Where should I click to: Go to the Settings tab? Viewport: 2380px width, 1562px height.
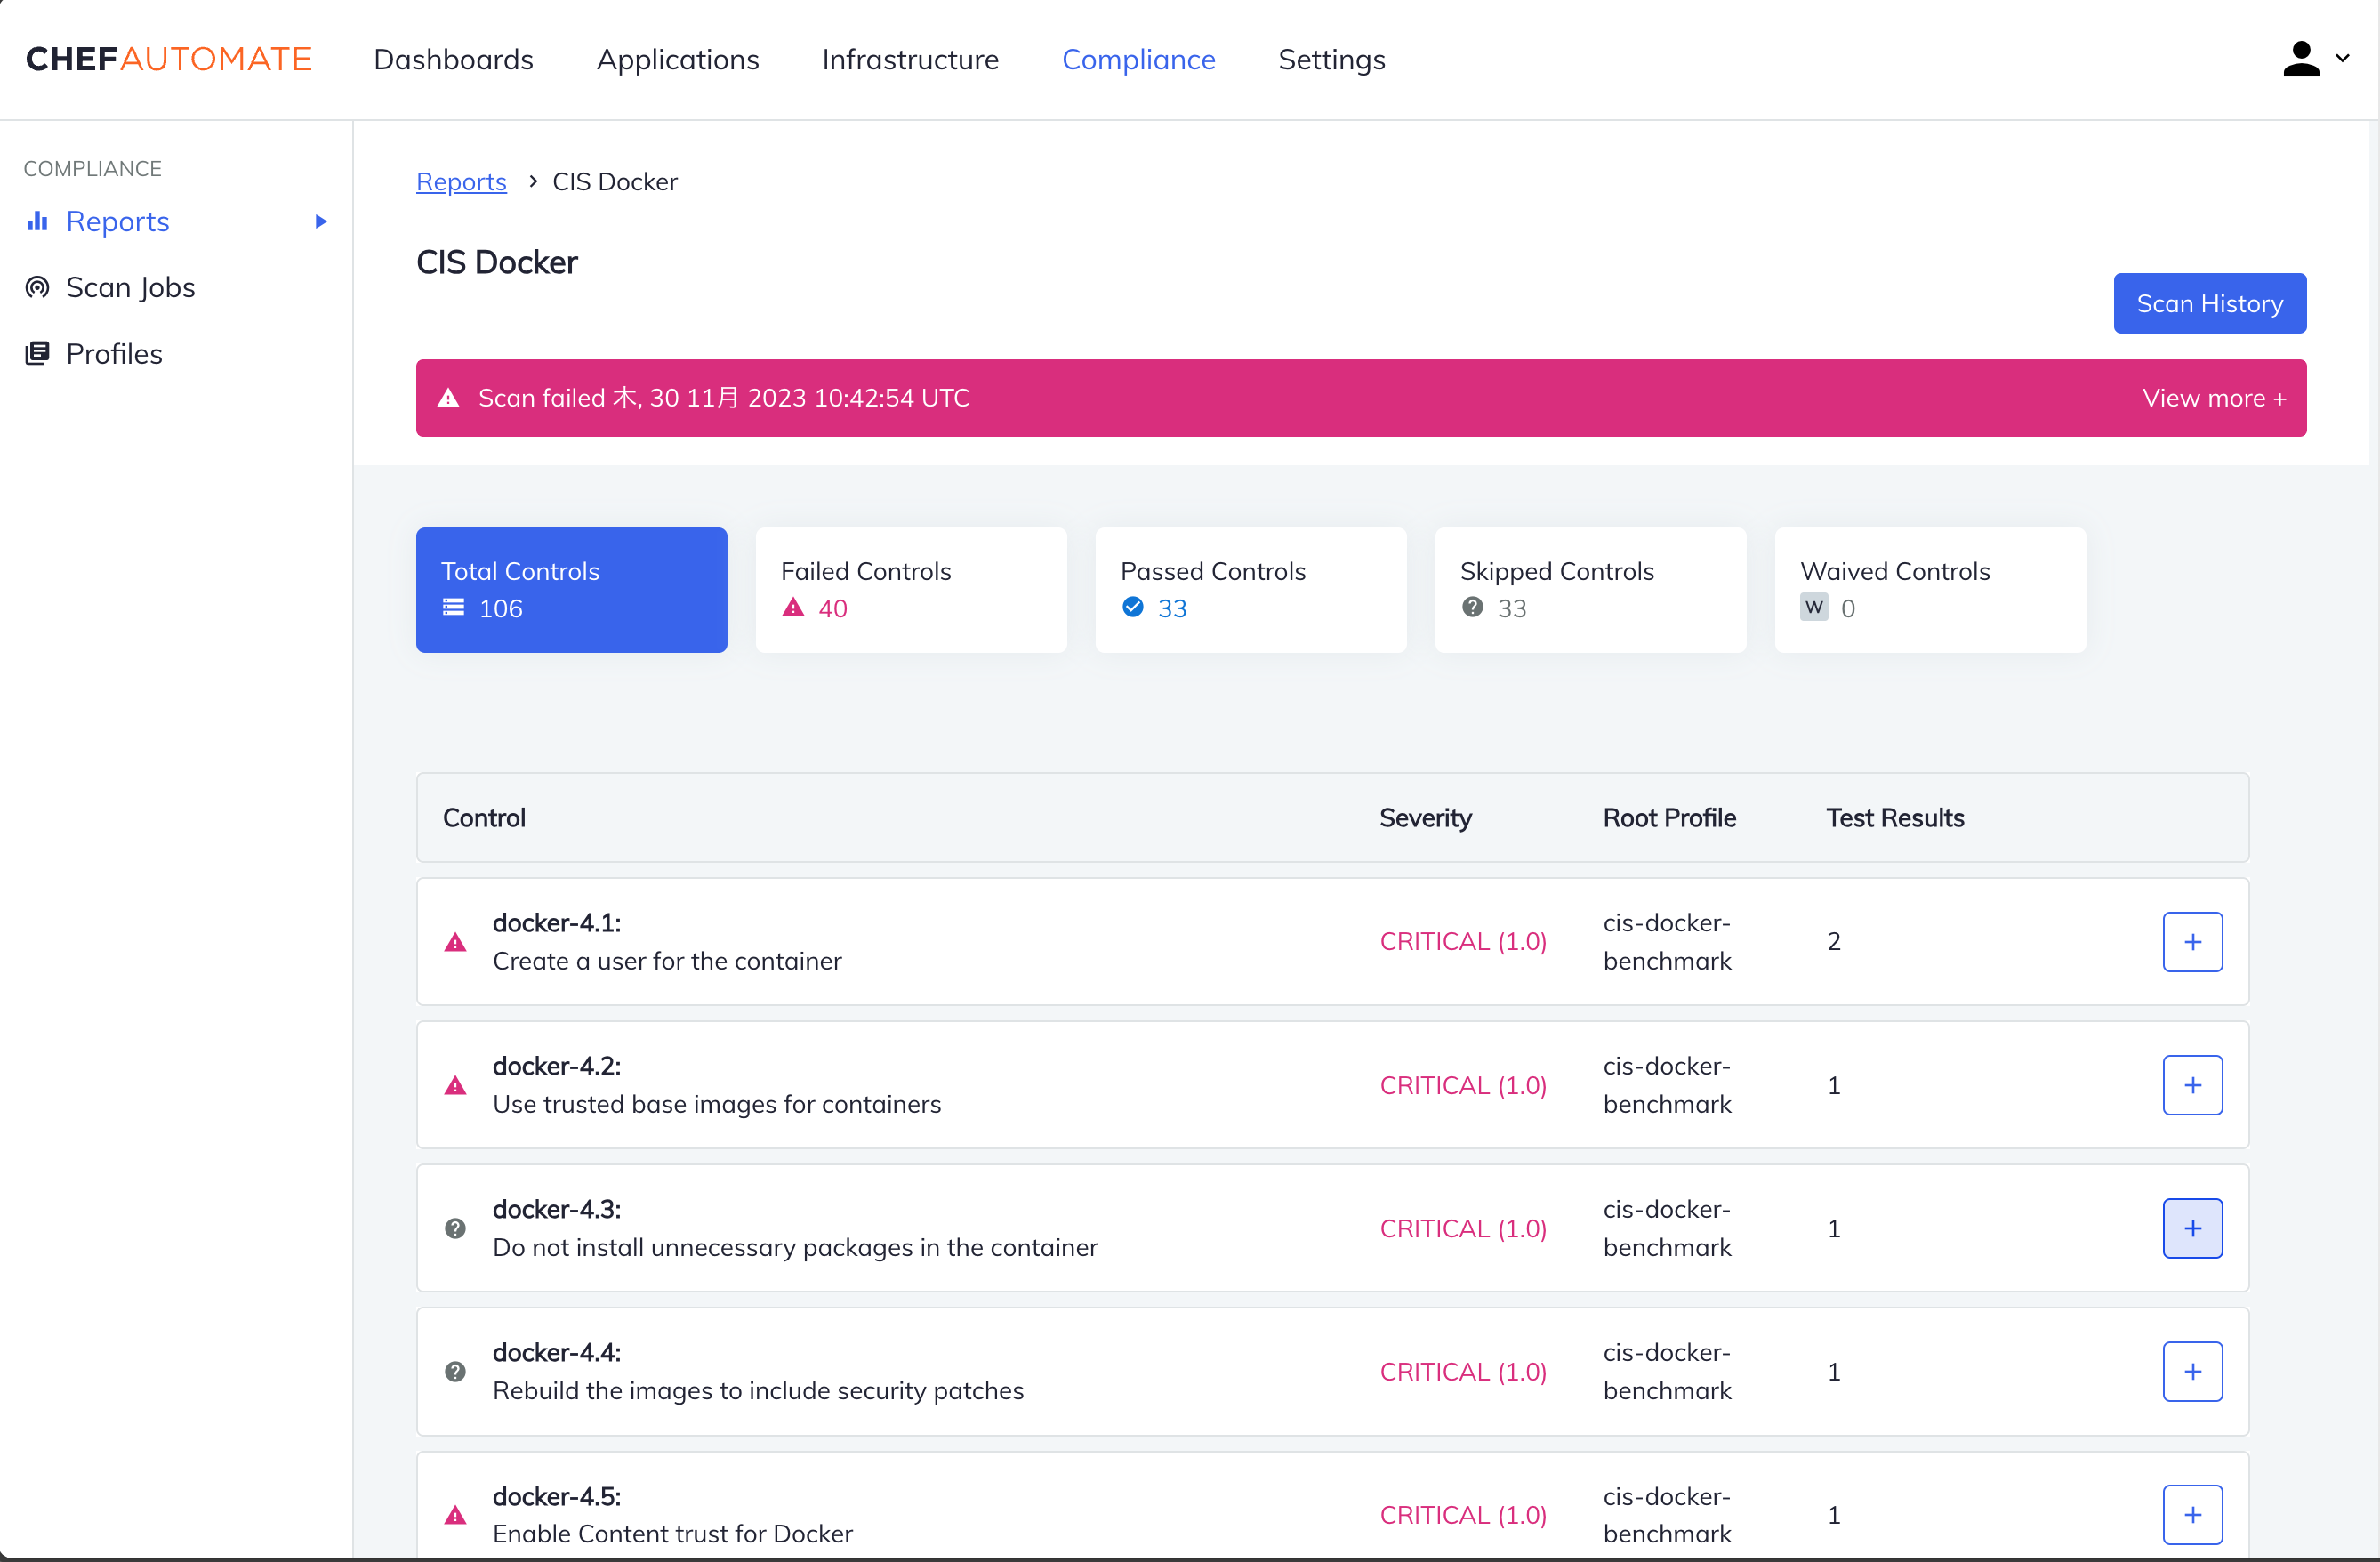(x=1331, y=59)
